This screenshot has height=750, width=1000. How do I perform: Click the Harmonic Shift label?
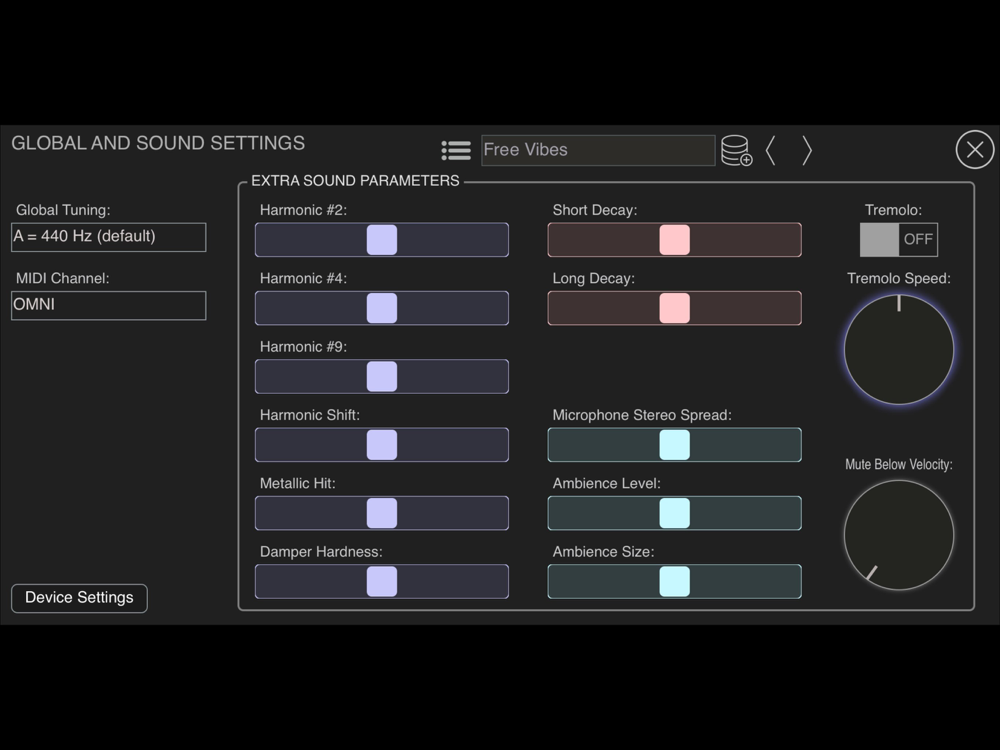point(310,415)
